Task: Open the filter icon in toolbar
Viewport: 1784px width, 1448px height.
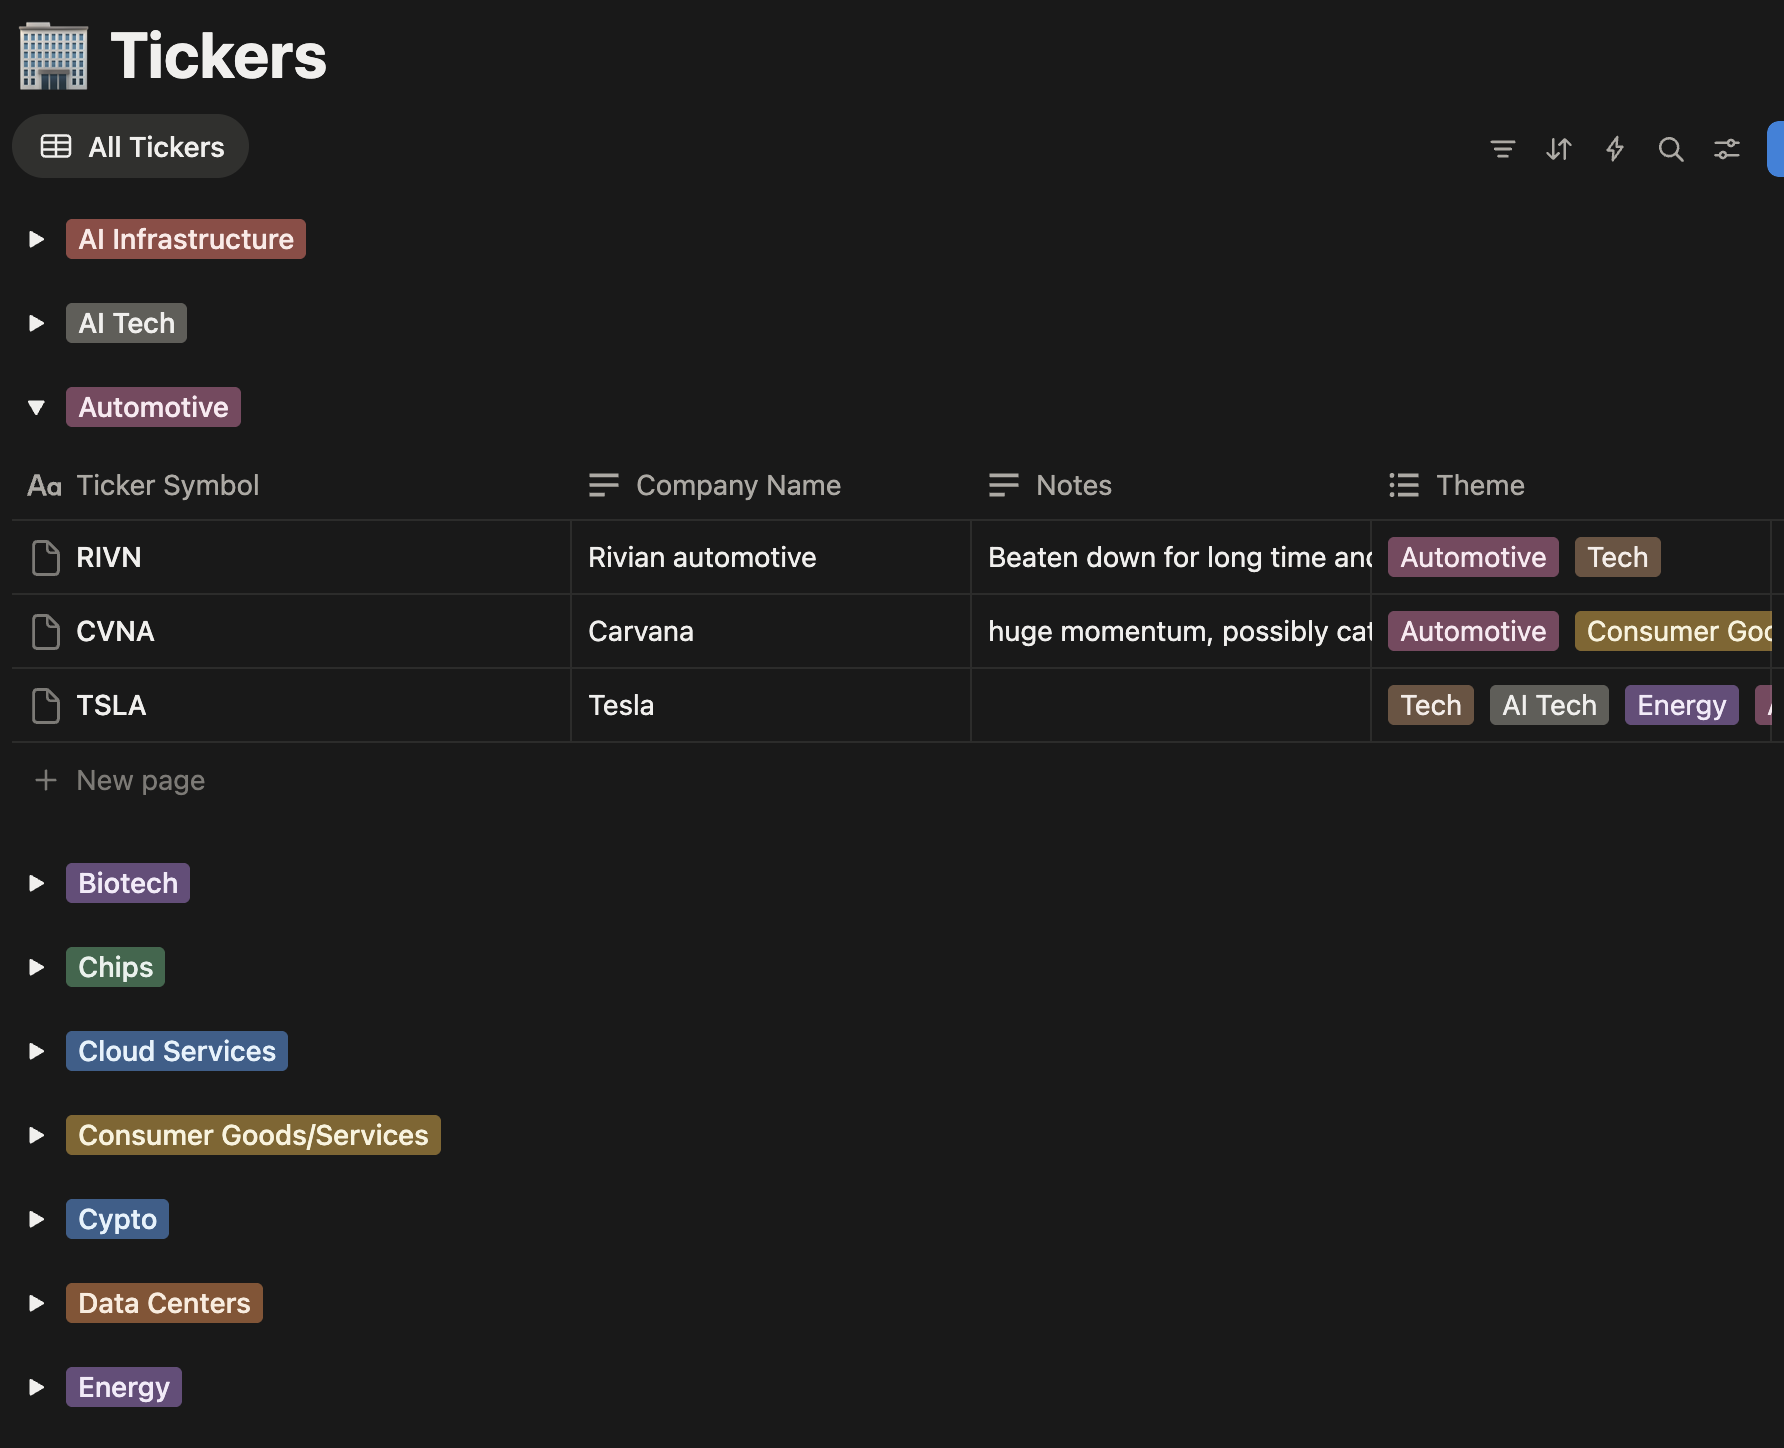Action: pos(1502,149)
